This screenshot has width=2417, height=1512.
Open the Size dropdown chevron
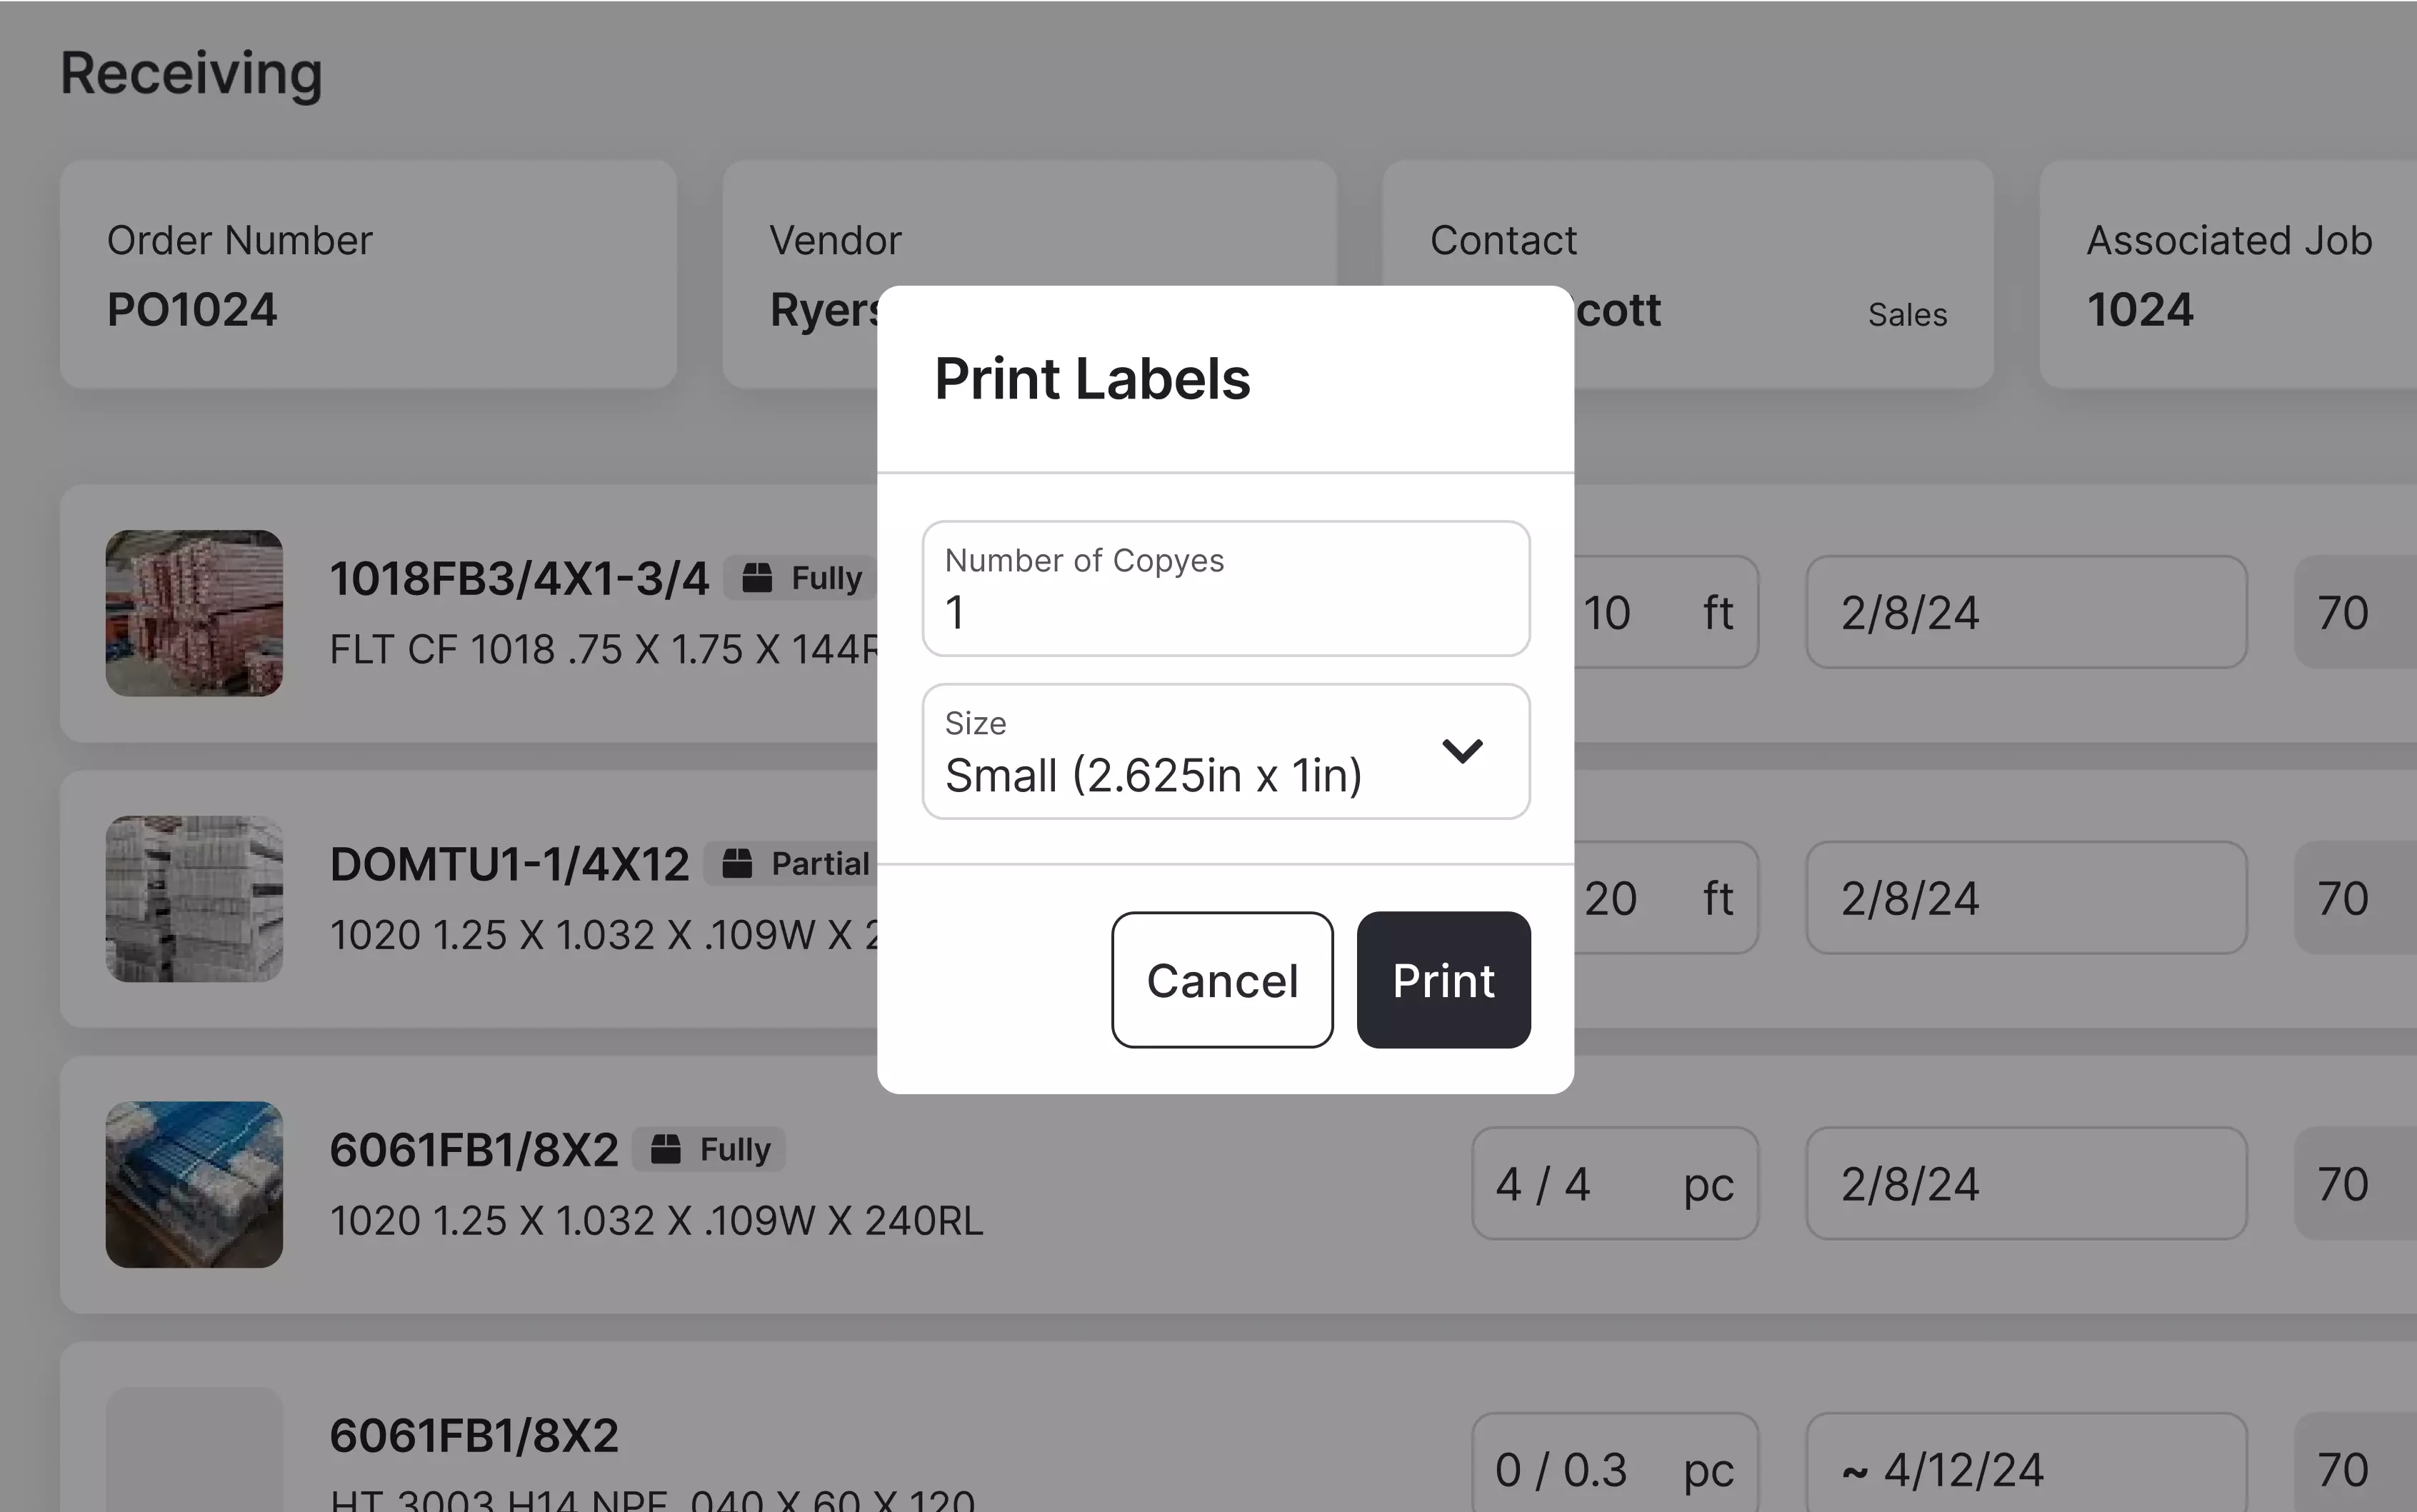click(1462, 751)
